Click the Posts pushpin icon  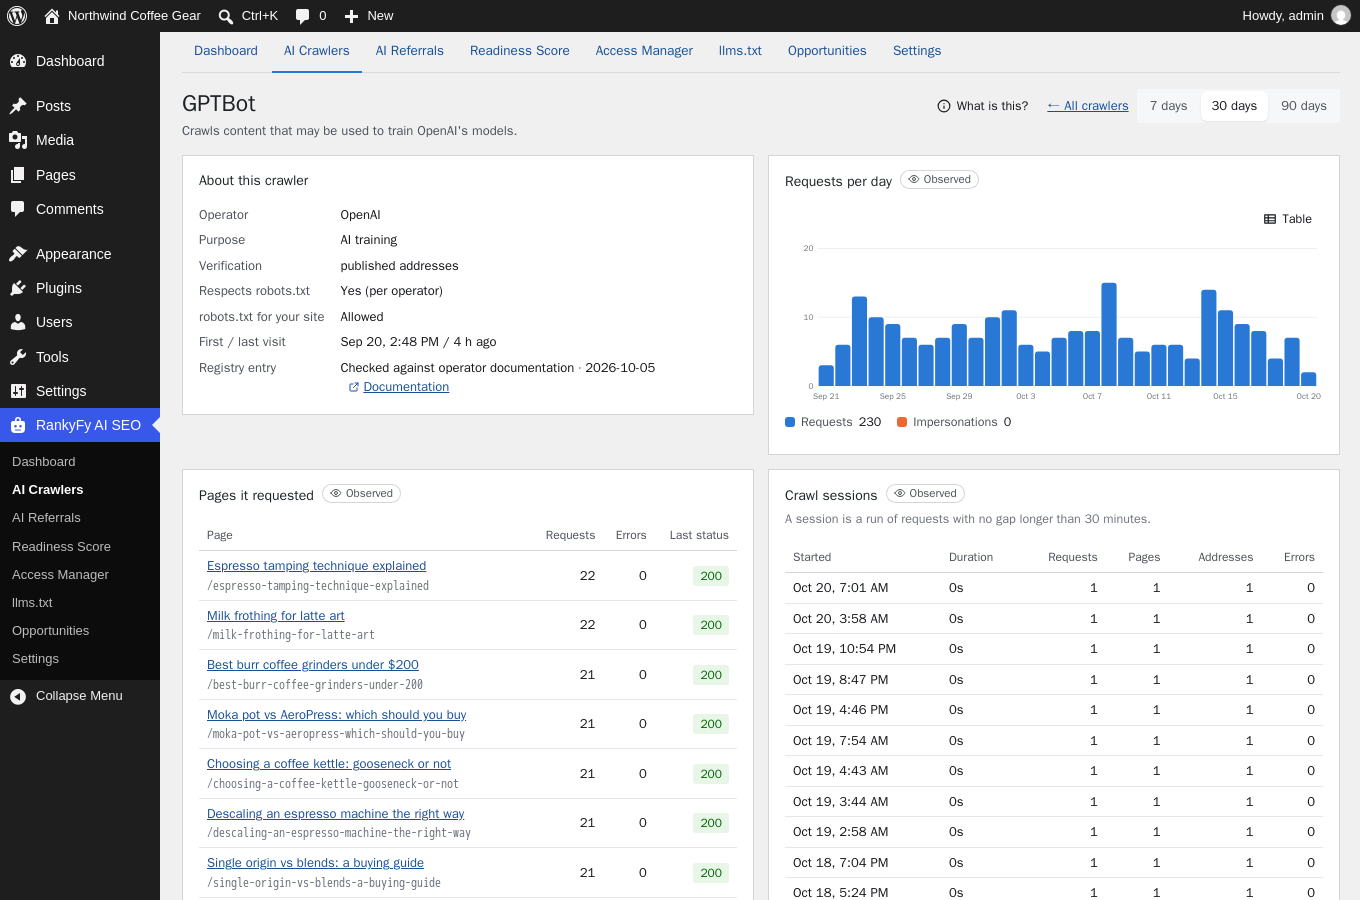[x=18, y=106]
